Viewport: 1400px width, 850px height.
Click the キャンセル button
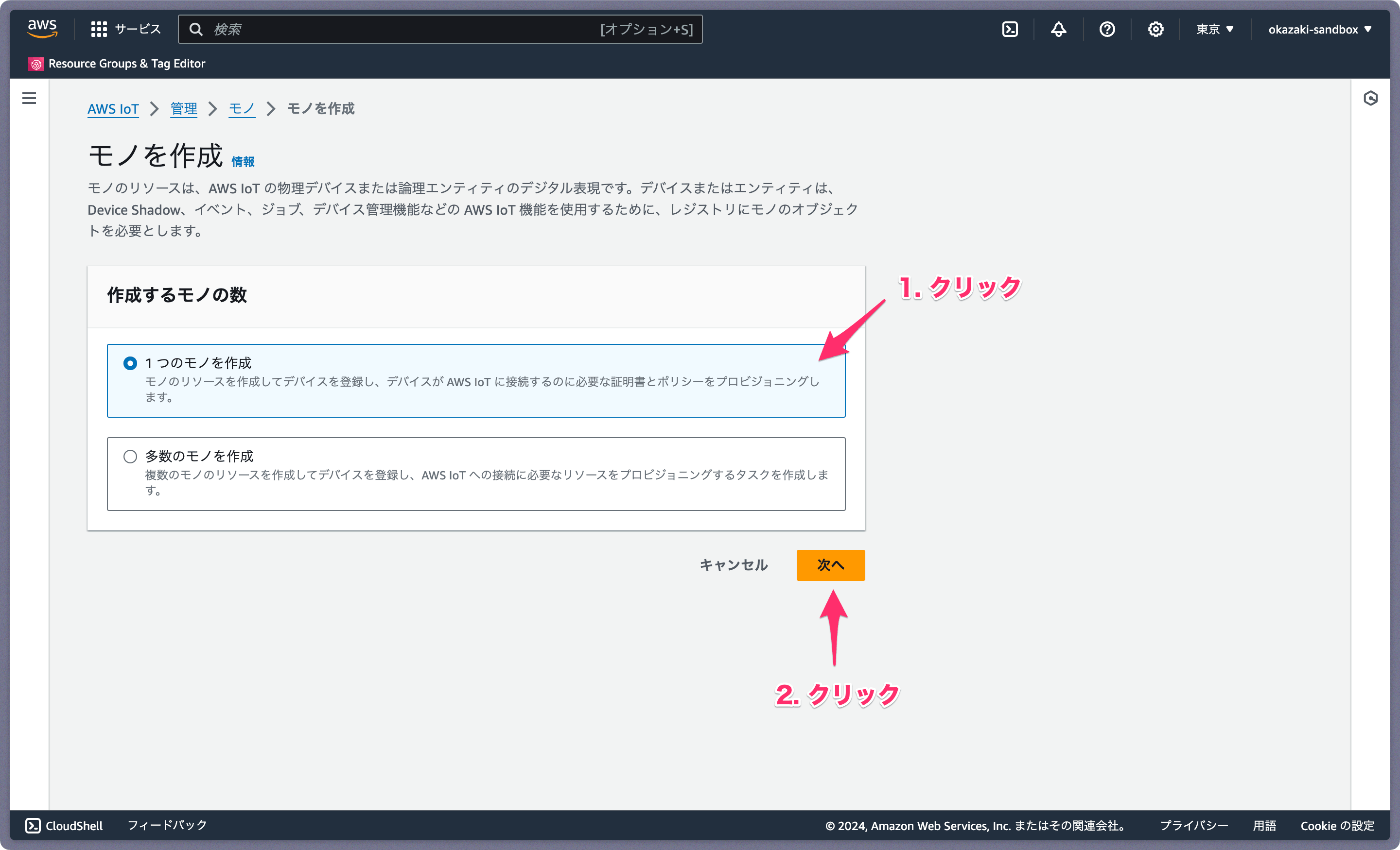(x=734, y=565)
